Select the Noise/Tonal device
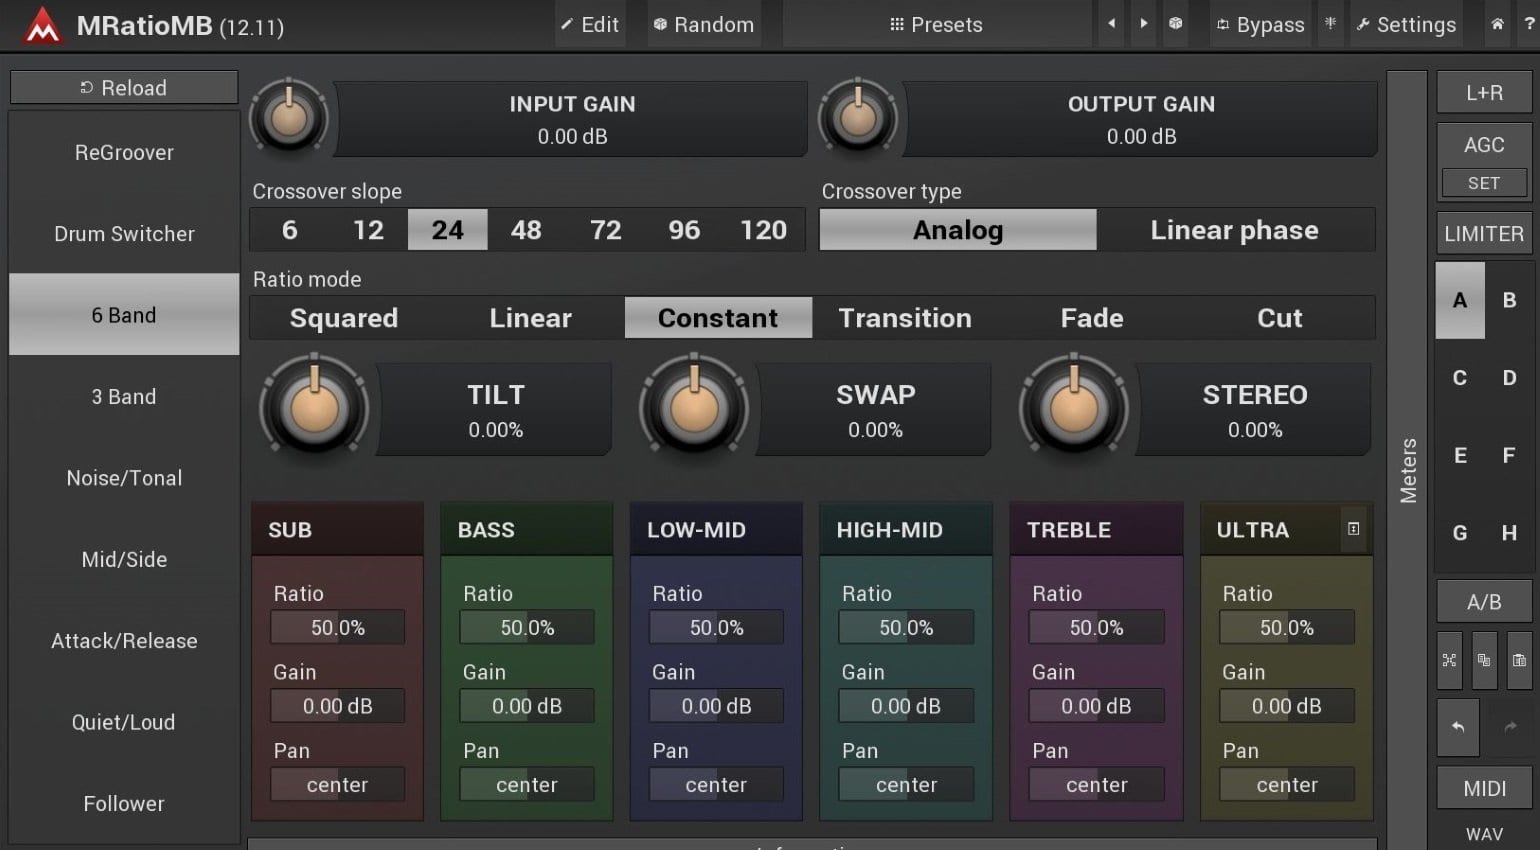The image size is (1540, 850). pyautogui.click(x=124, y=478)
